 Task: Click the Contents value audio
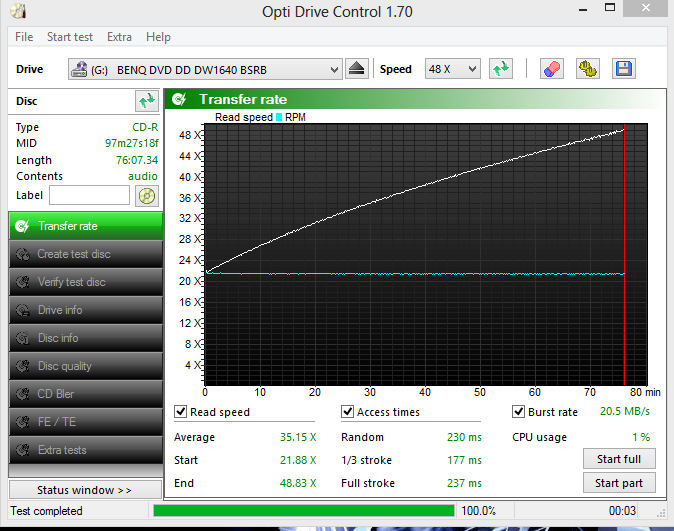[143, 176]
